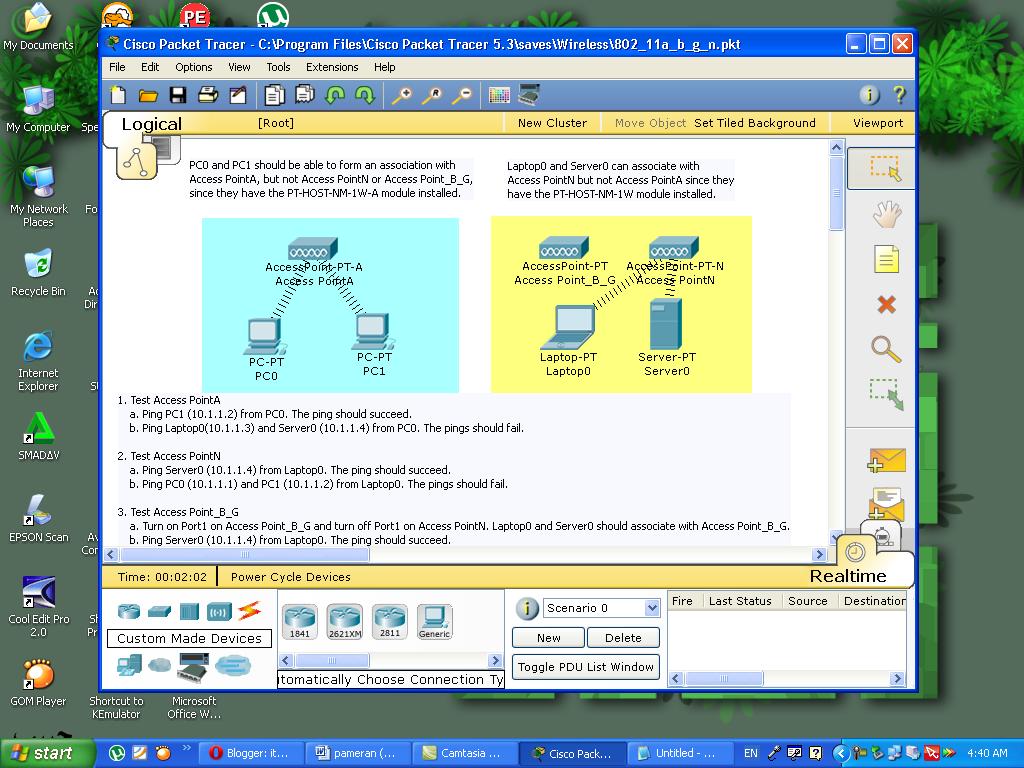This screenshot has height=768, width=1024.
Task: Pick the 2811 router device
Action: [390, 621]
